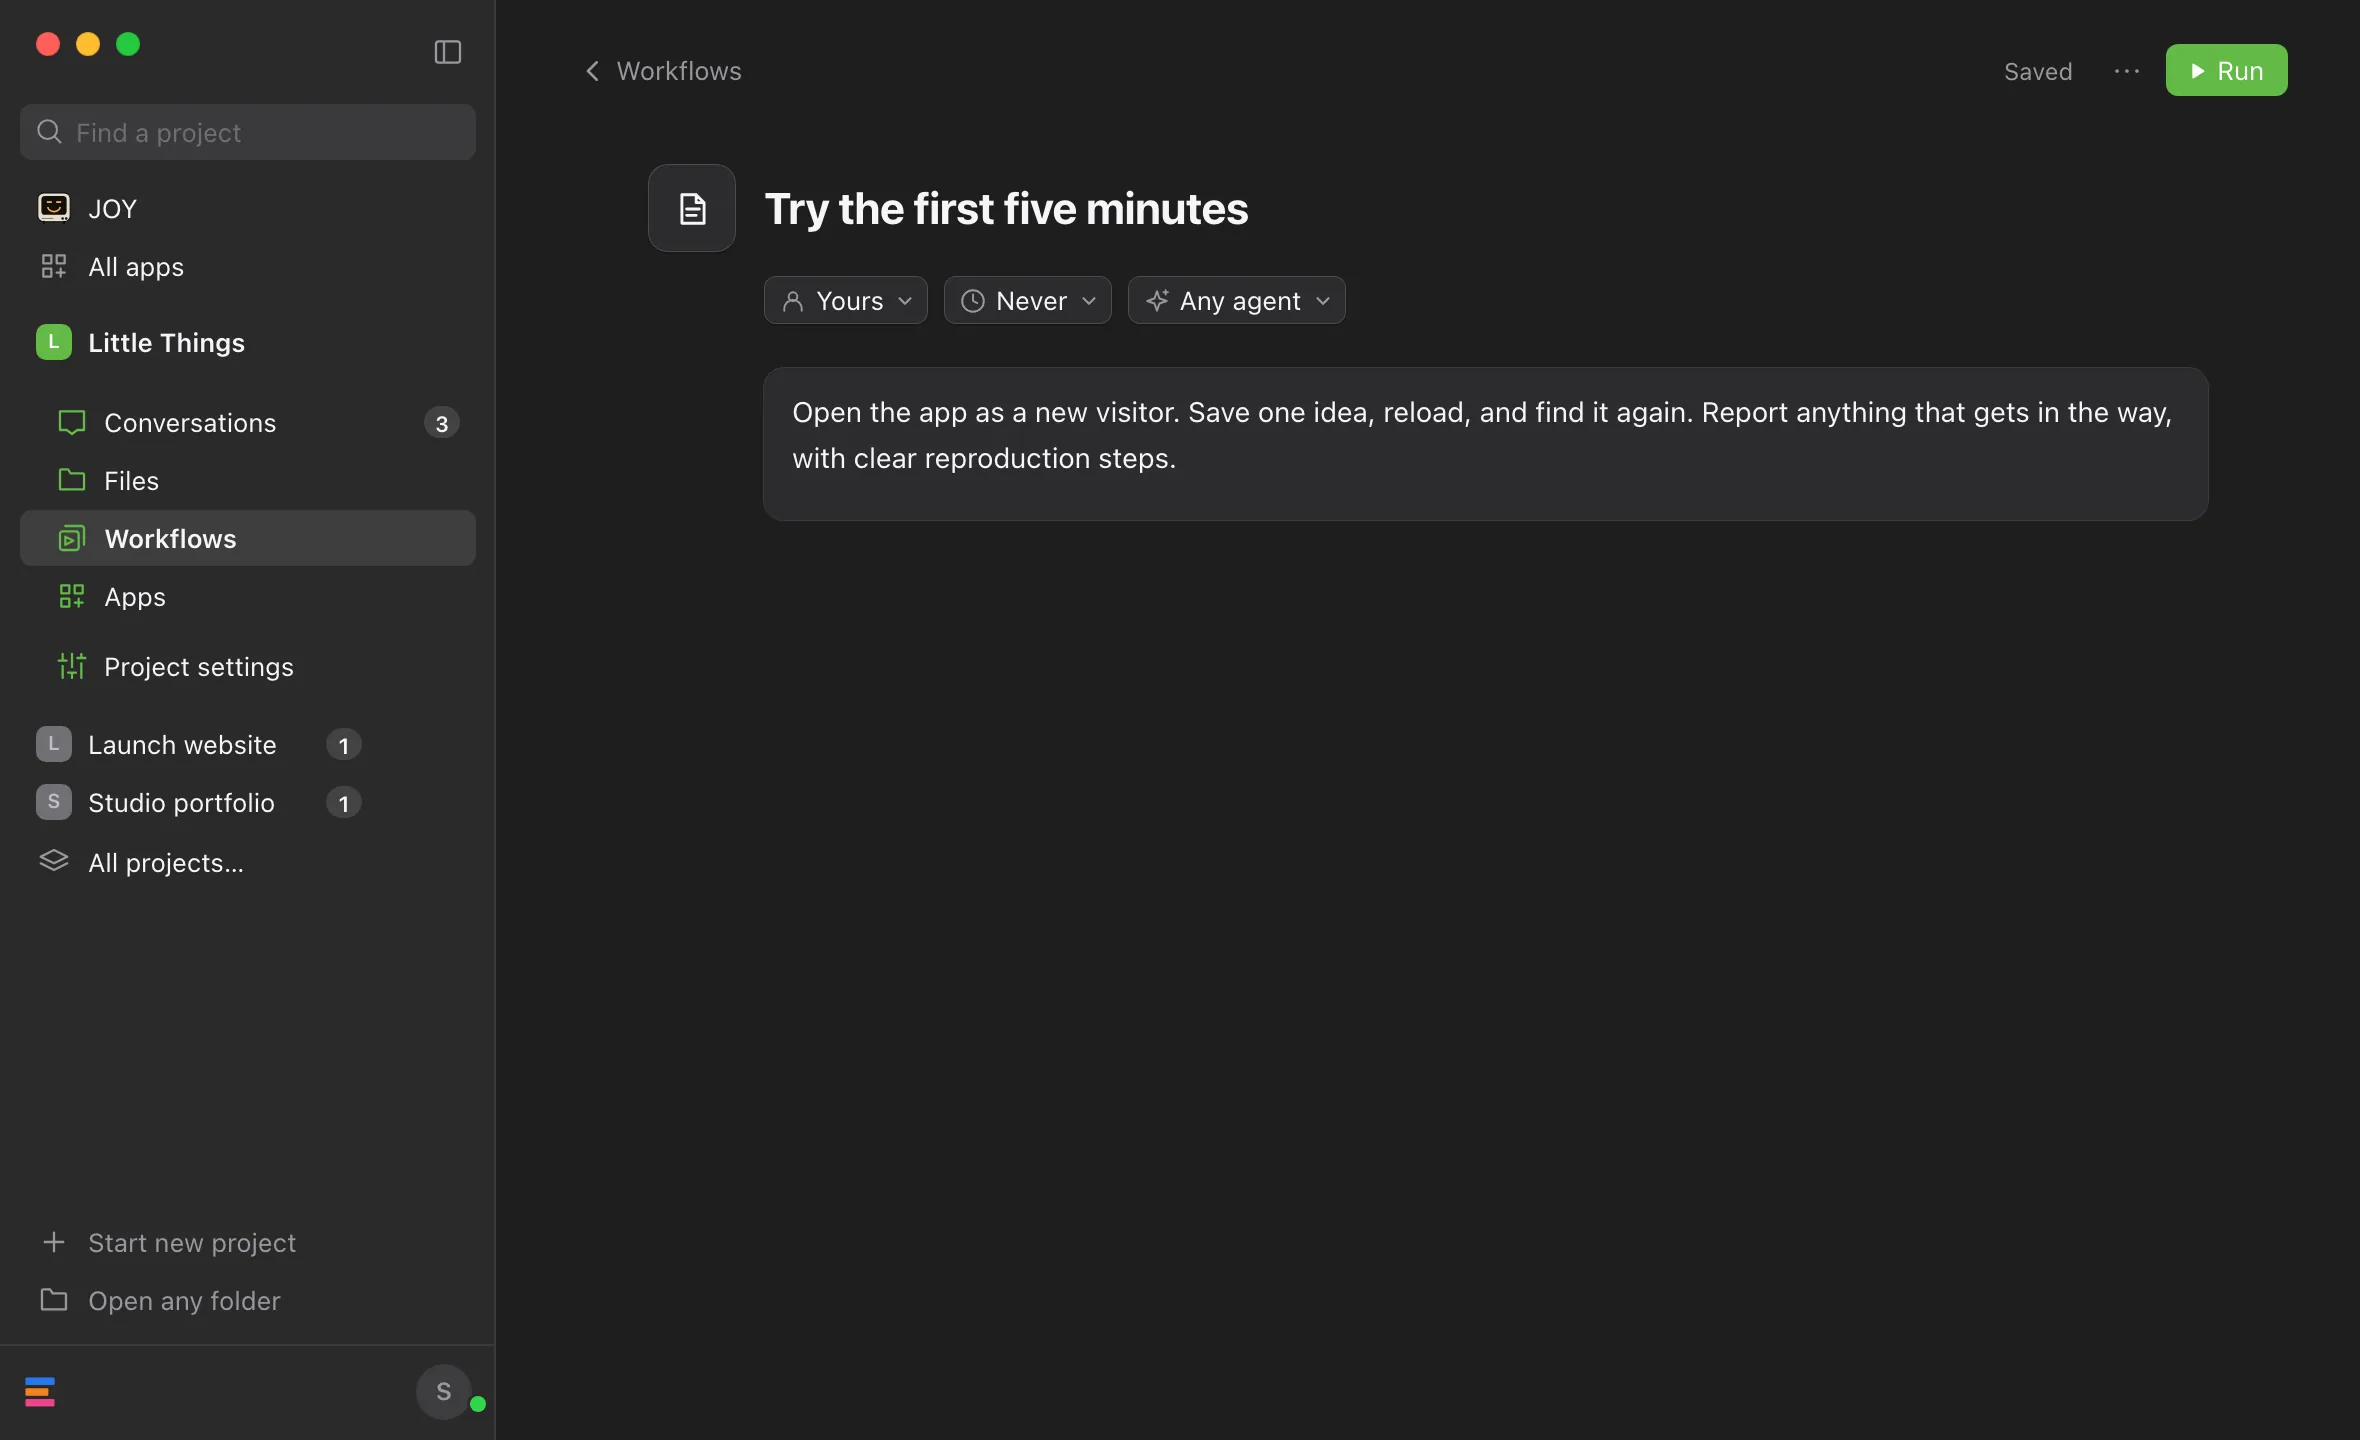Click the JOY workspace icon
The image size is (2360, 1440).
[x=54, y=208]
